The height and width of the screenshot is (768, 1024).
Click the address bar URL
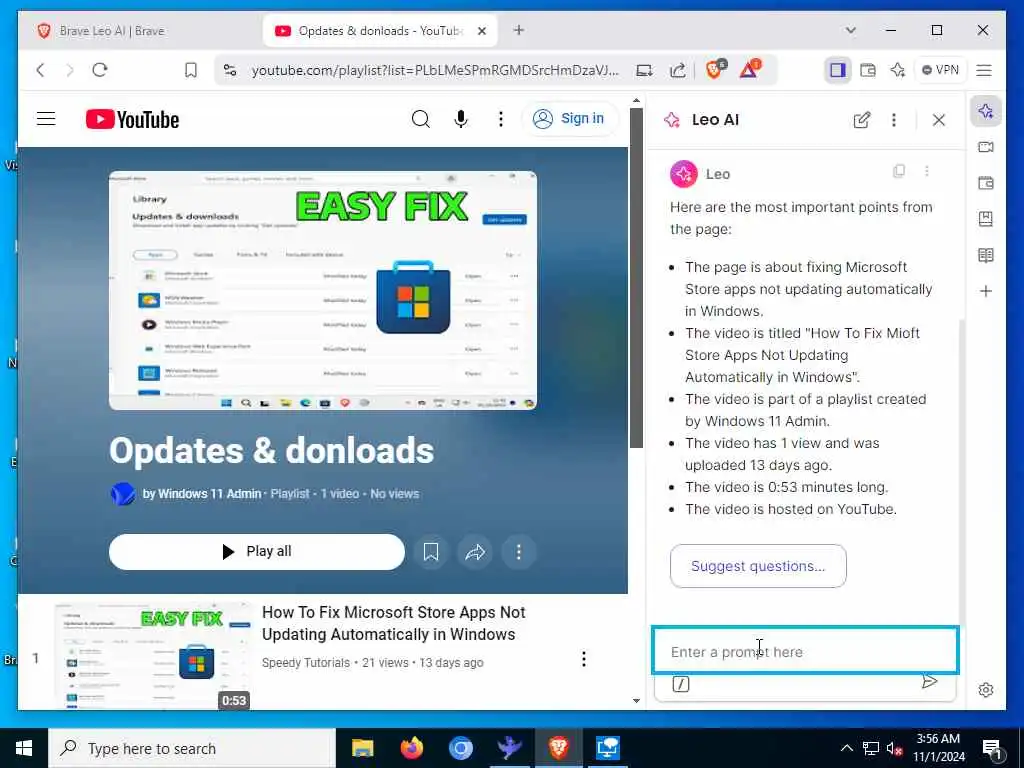[435, 70]
